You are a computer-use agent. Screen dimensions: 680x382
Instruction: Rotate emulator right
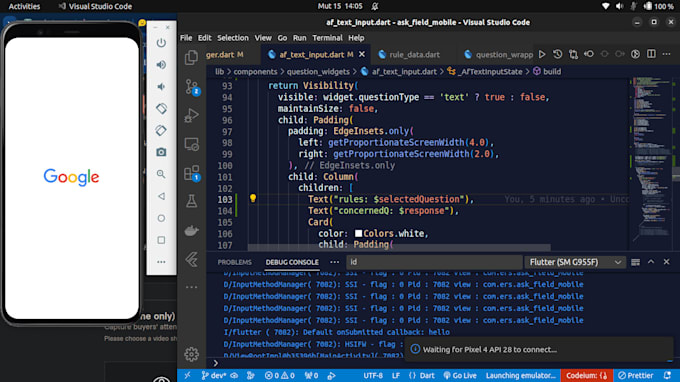tap(161, 130)
